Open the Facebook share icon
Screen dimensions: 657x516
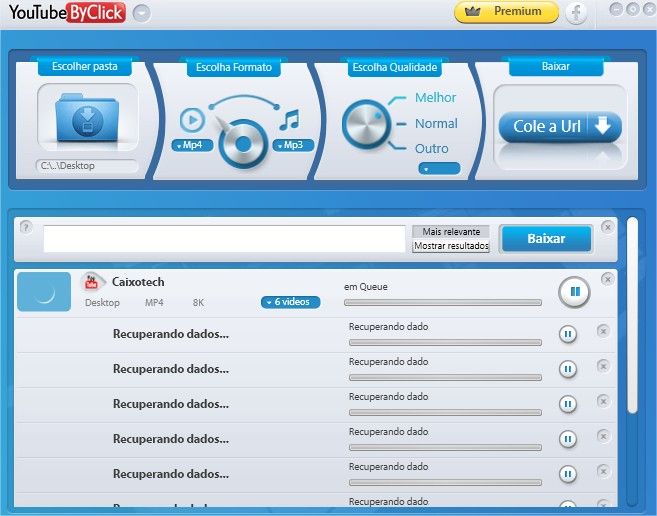click(576, 13)
